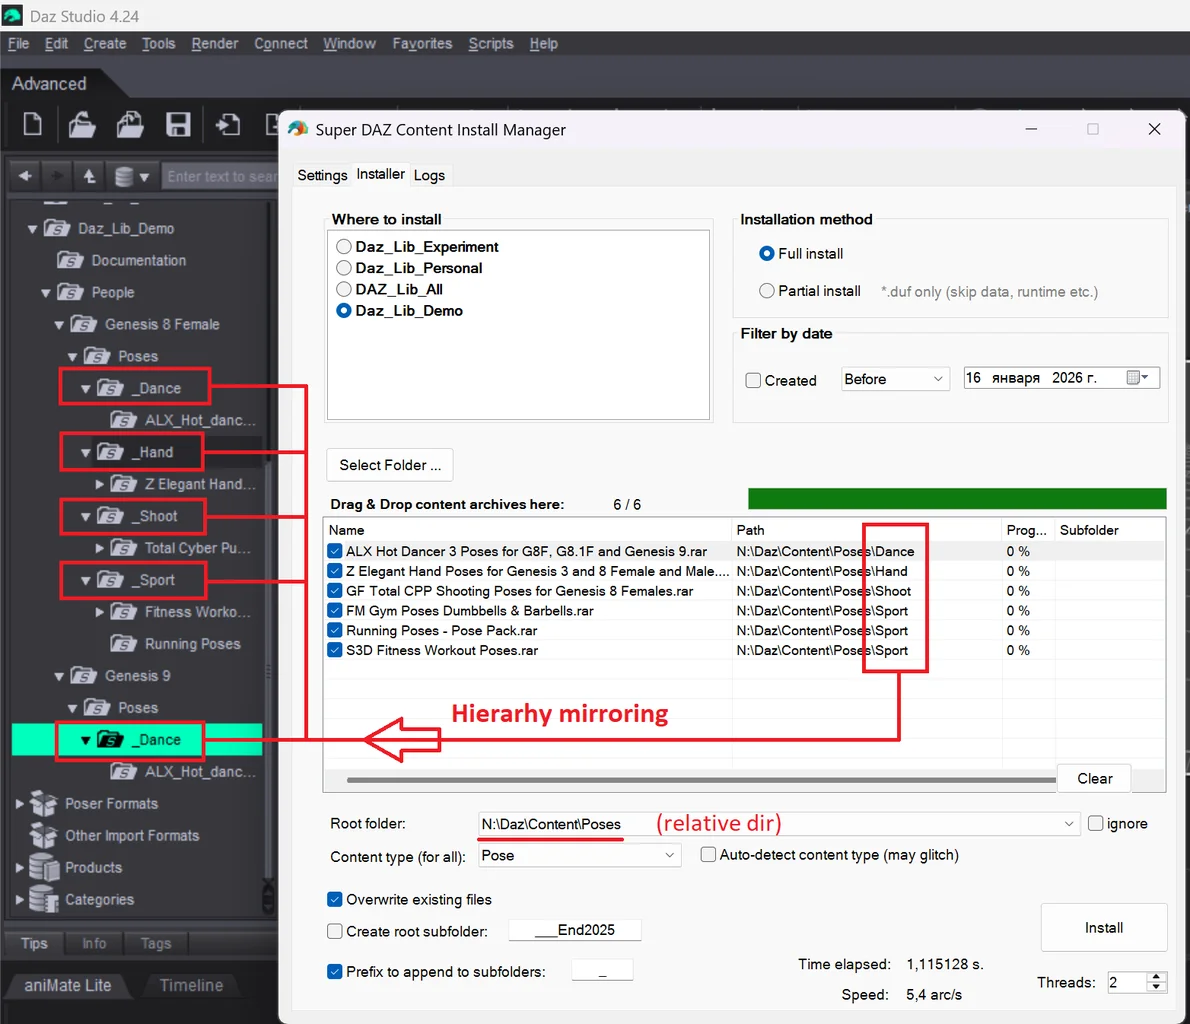Screen dimensions: 1190x1024
Task: Open the Before date comparison dropdown
Action: point(894,380)
